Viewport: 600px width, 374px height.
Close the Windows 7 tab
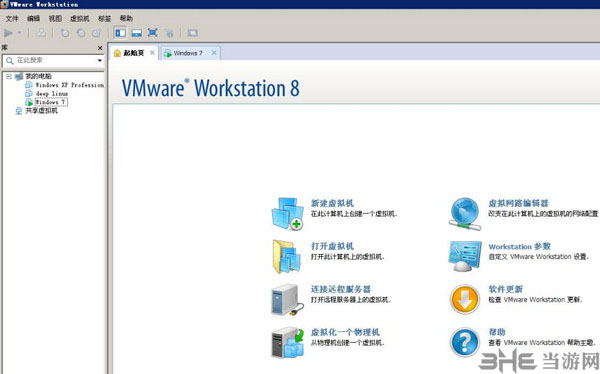[x=214, y=53]
